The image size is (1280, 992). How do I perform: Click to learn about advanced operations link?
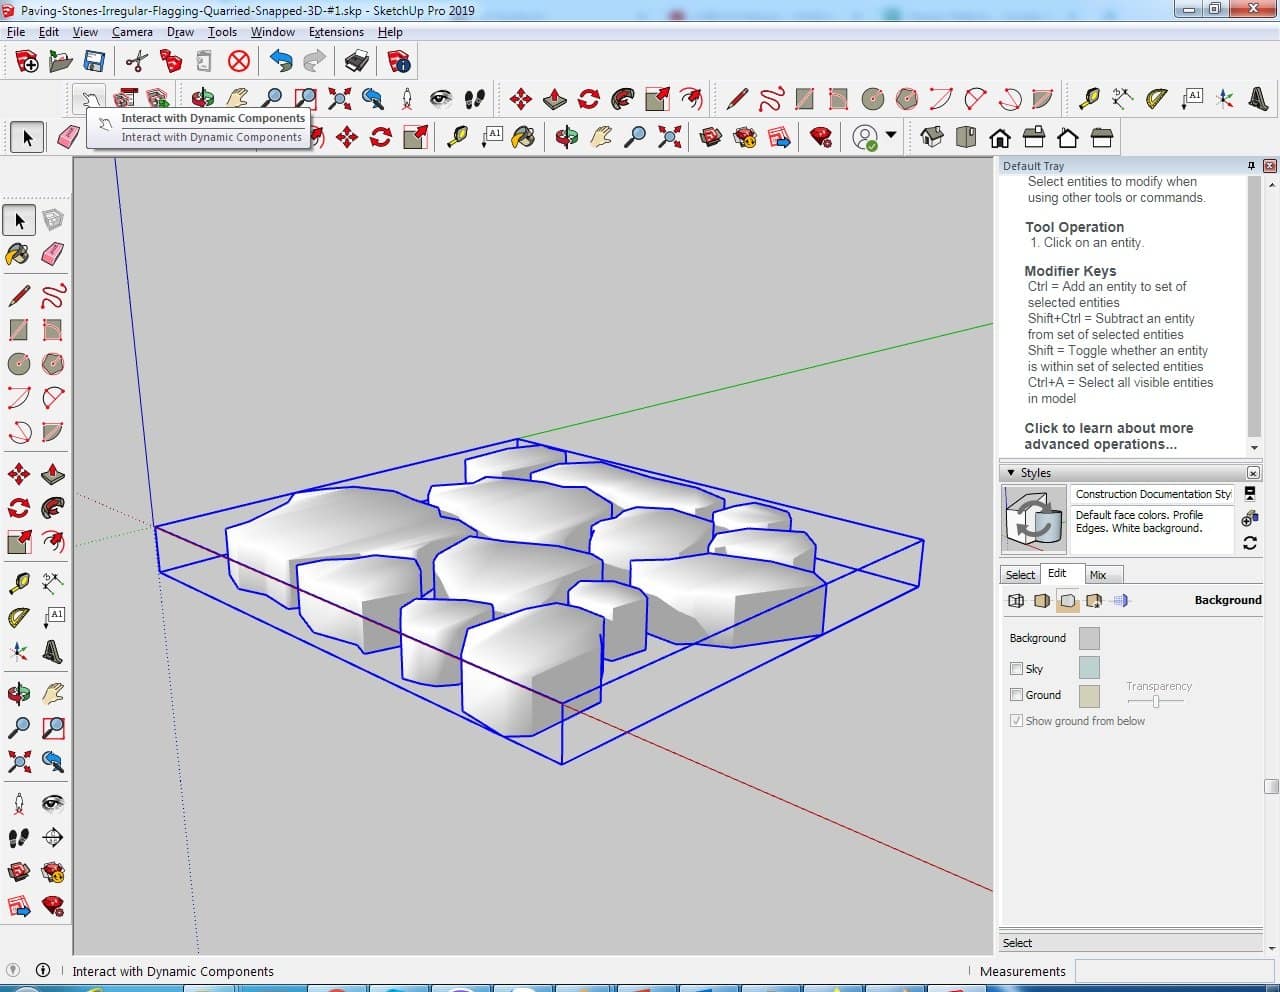(x=1108, y=436)
